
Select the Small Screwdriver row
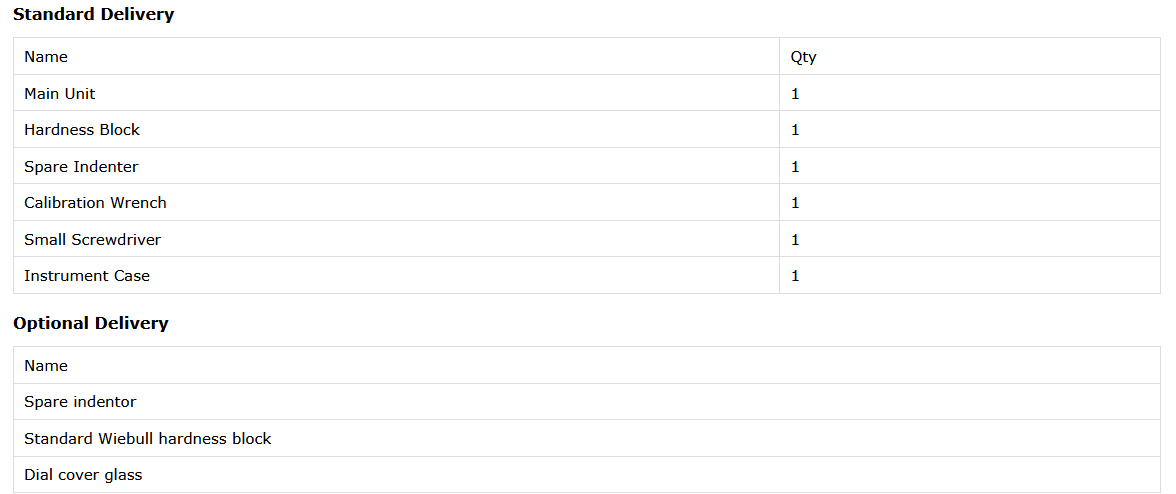tap(92, 239)
